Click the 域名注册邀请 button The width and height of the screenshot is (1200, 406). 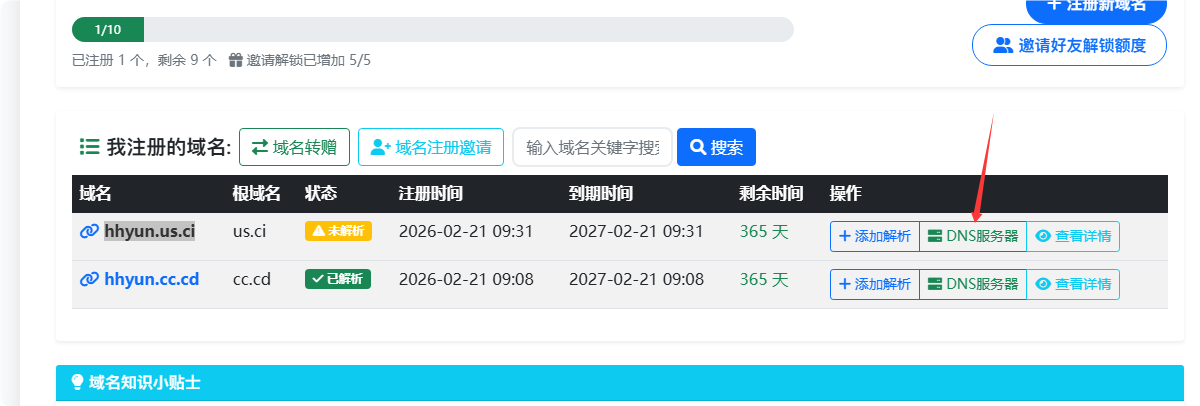pos(431,147)
